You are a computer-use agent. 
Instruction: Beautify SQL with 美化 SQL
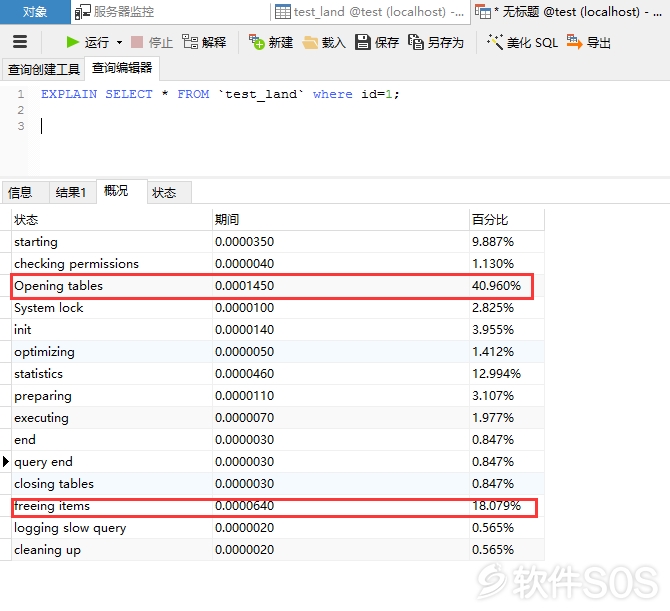[522, 42]
